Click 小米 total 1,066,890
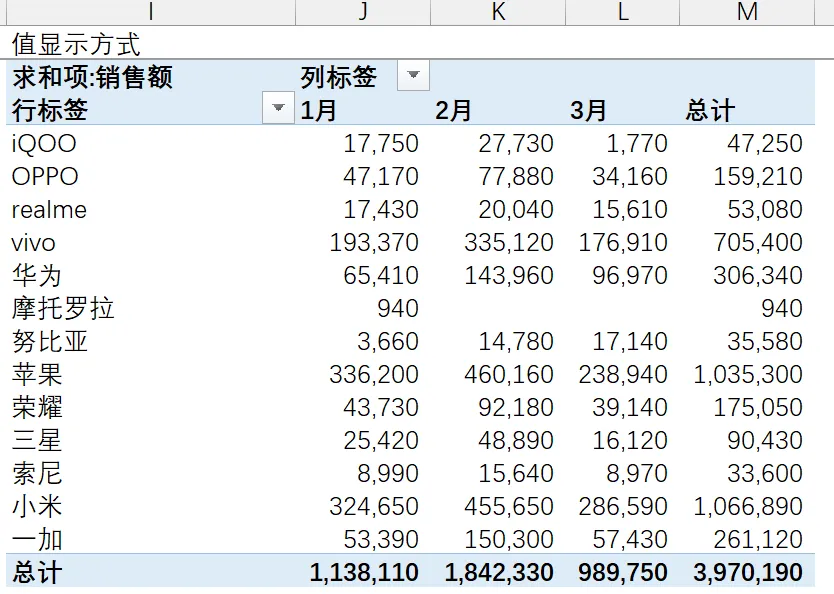The width and height of the screenshot is (834, 594). pos(748,506)
